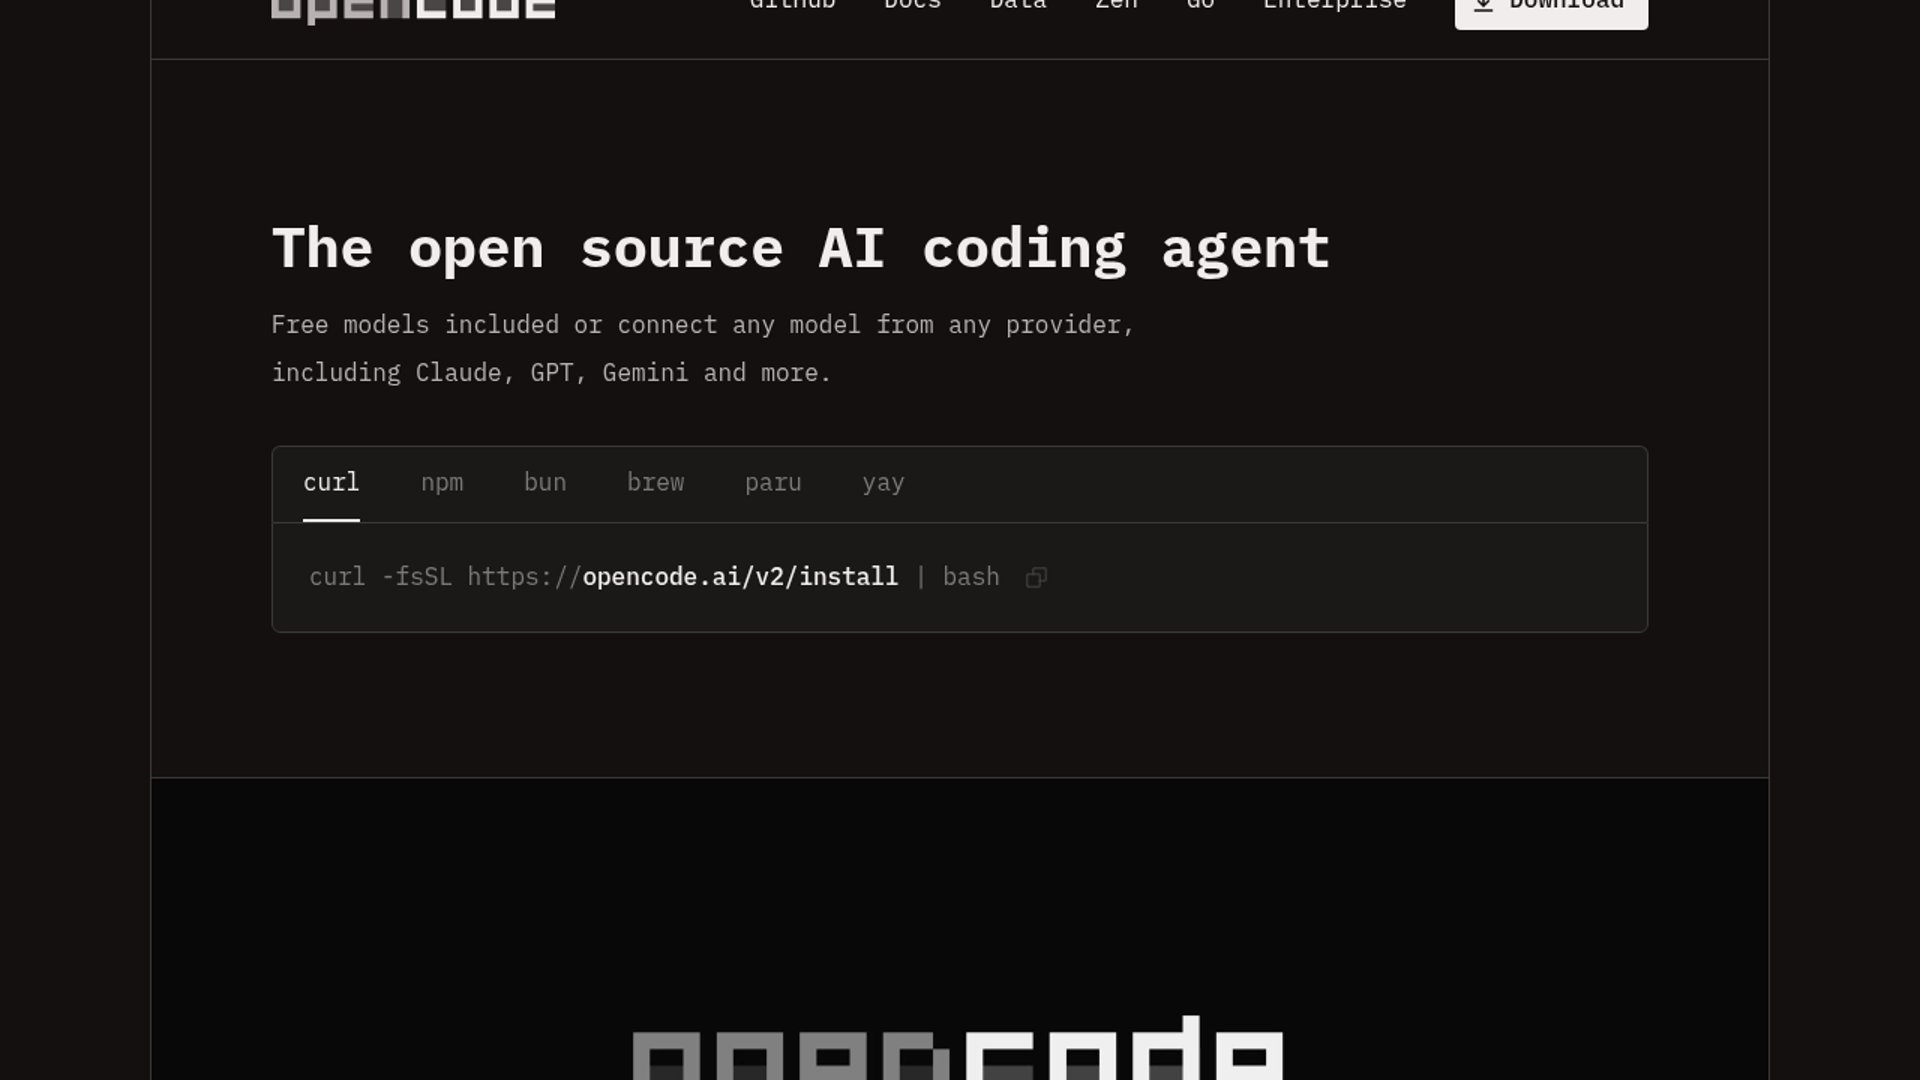Click the large opencode pixel logo banner
The height and width of the screenshot is (1080, 1920).
[x=958, y=1048]
